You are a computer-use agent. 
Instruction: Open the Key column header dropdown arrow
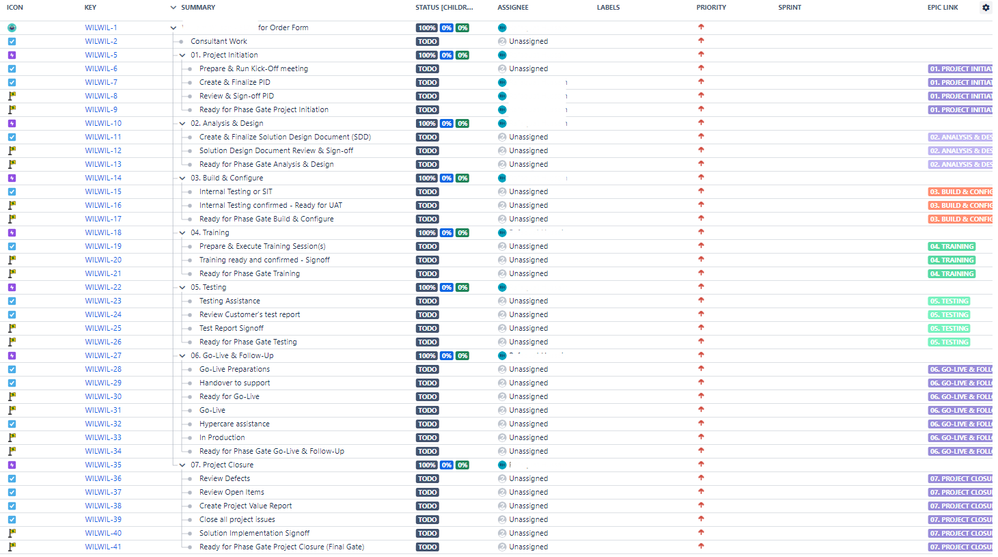[173, 8]
